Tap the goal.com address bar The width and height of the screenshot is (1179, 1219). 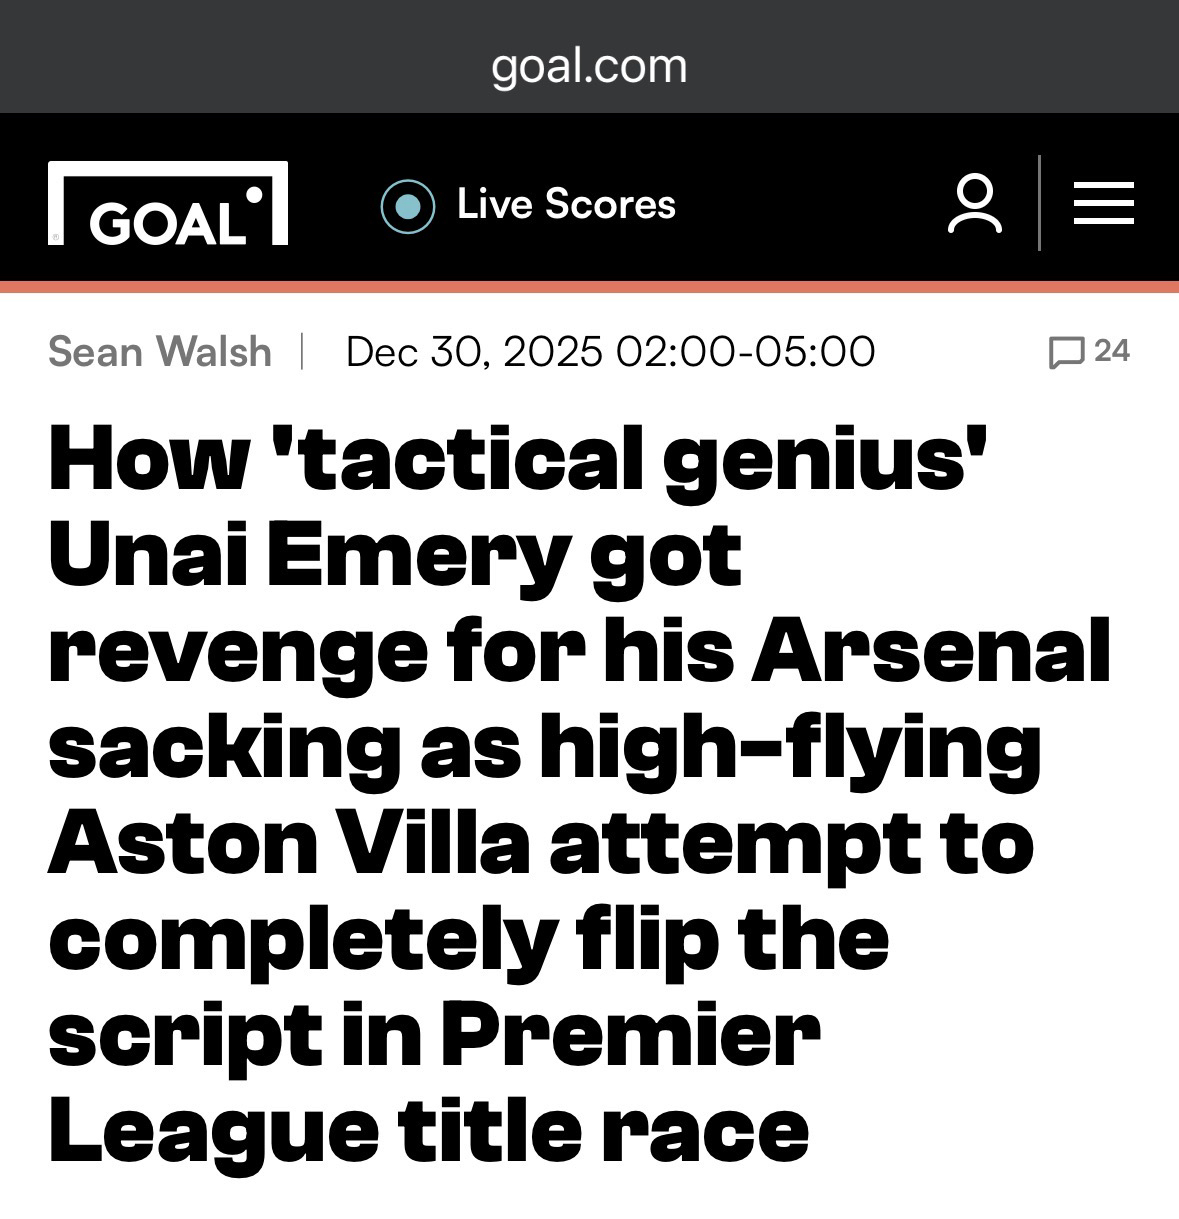tap(589, 66)
